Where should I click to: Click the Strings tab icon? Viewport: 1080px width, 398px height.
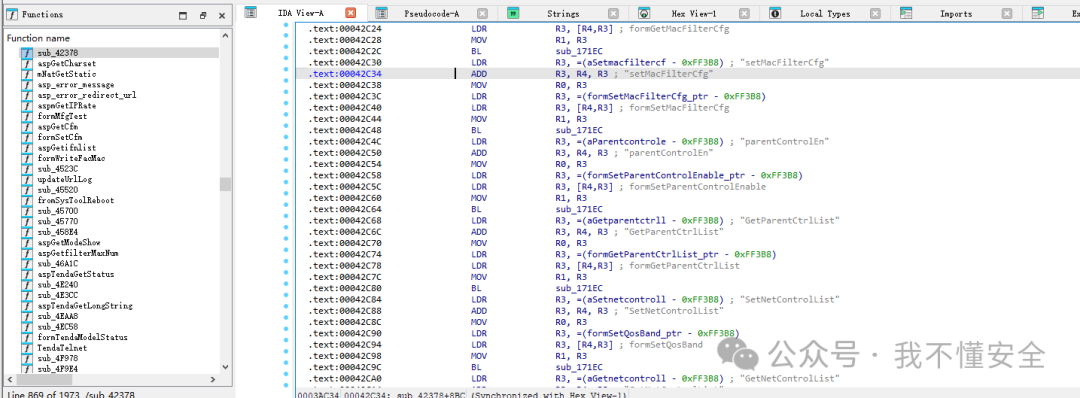point(512,13)
